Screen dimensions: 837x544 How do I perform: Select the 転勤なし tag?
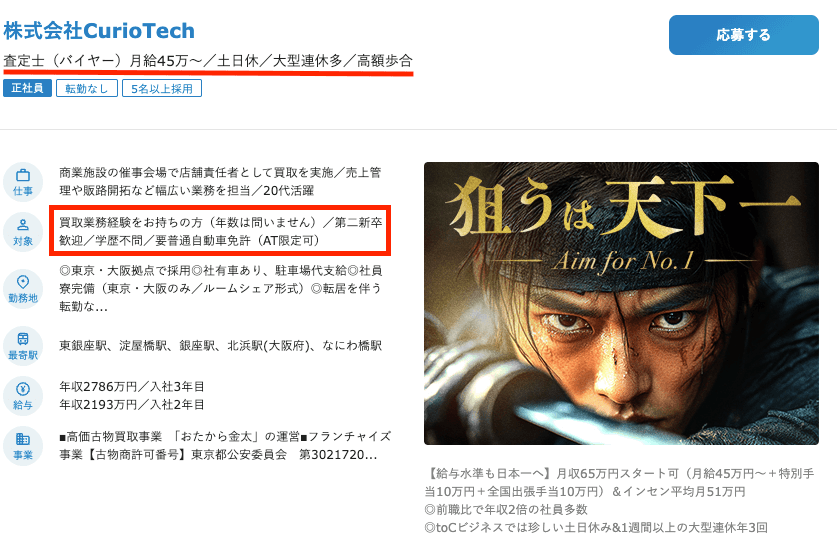coord(86,89)
